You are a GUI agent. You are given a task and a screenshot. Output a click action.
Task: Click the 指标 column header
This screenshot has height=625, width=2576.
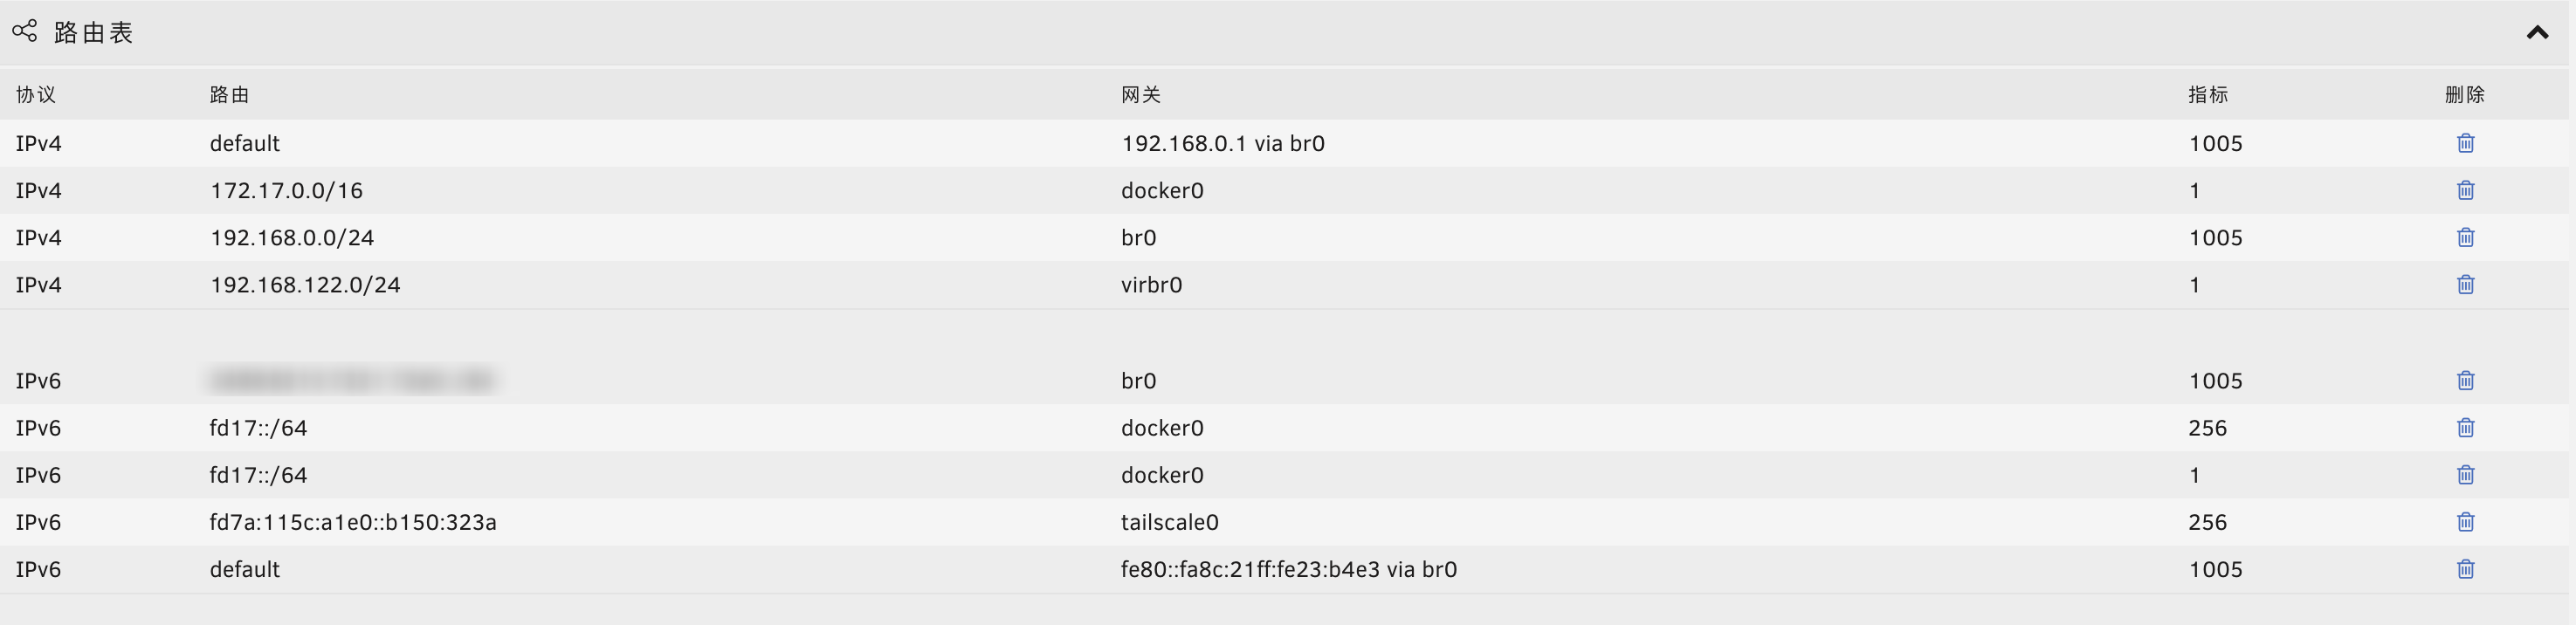[x=2208, y=95]
